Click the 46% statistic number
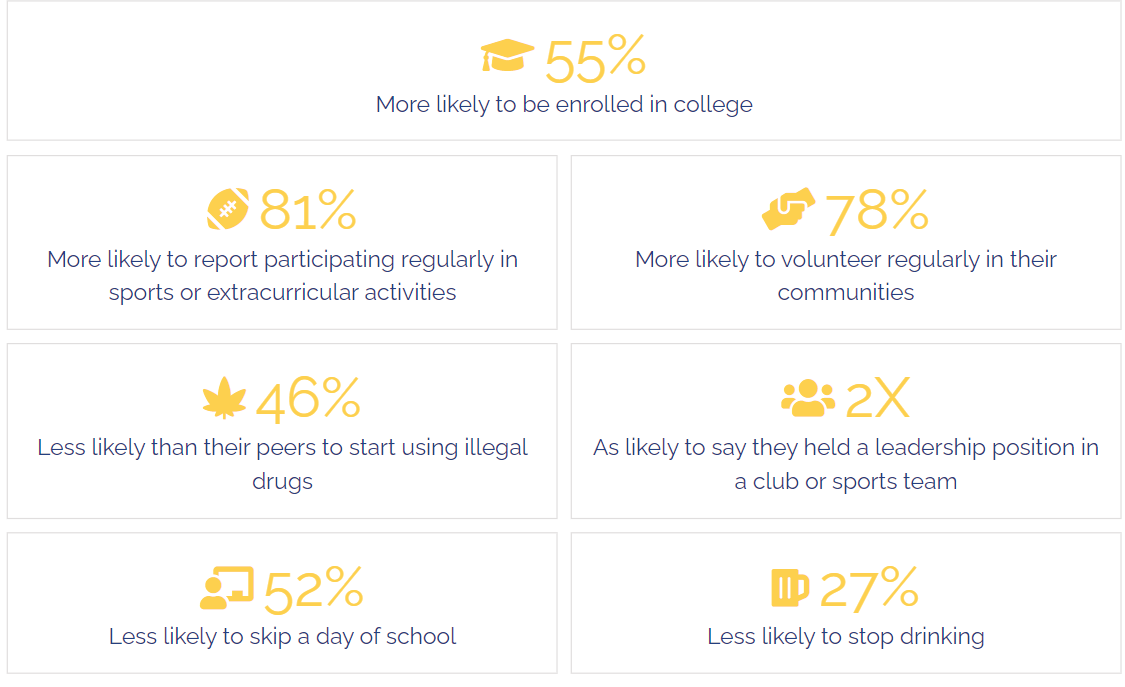Viewport: 1125px width, 687px height. tap(308, 399)
